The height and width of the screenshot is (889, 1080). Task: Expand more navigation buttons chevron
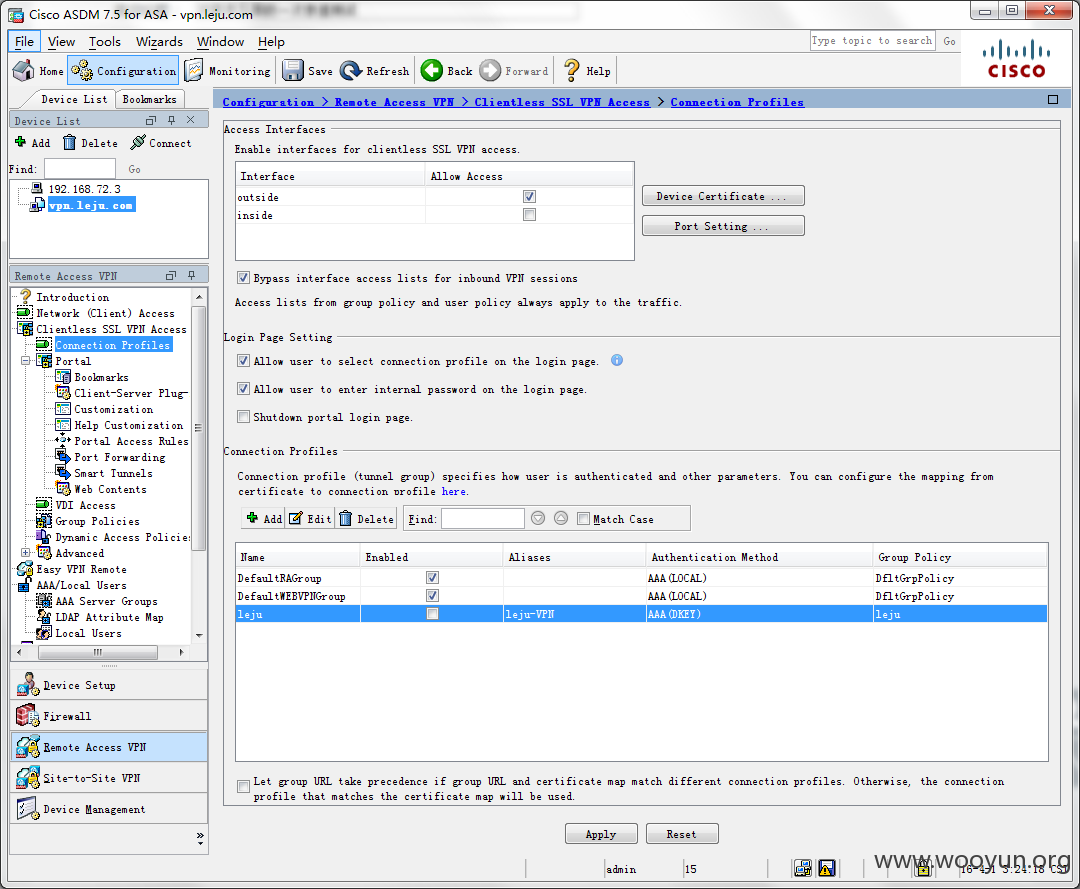(x=200, y=838)
